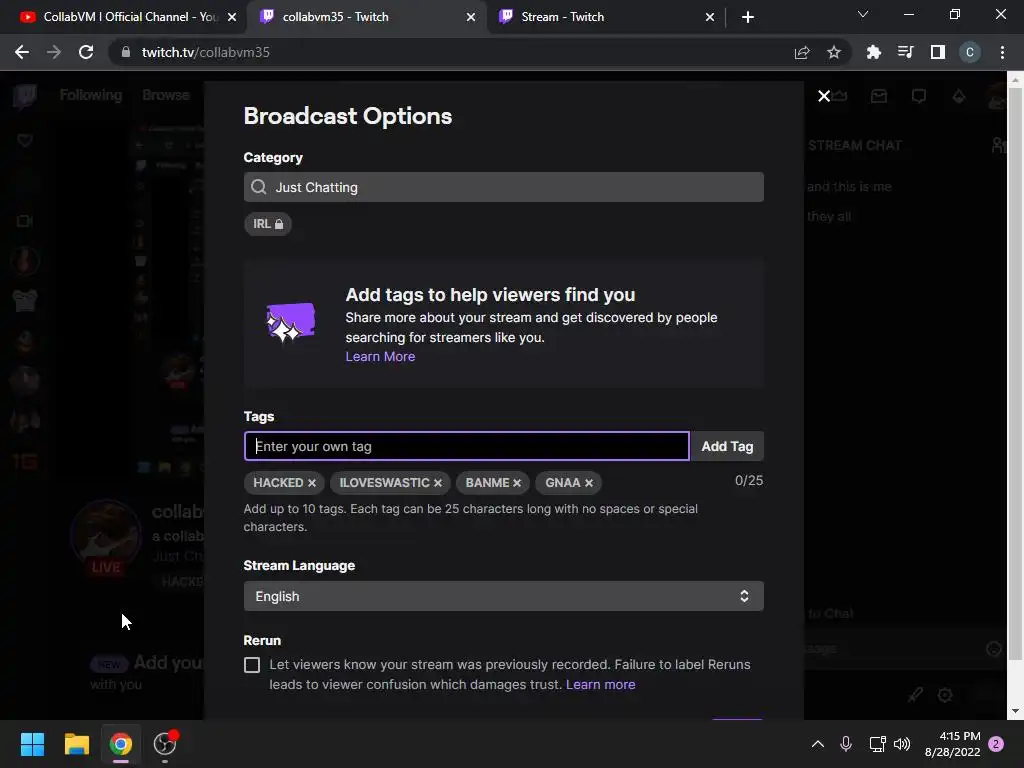Viewport: 1024px width, 768px height.
Task: Open File Explorer from taskbar
Action: pos(76,744)
